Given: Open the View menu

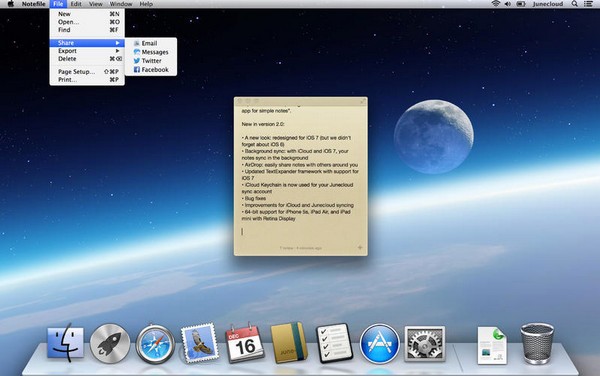Looking at the screenshot, I should 96,4.
